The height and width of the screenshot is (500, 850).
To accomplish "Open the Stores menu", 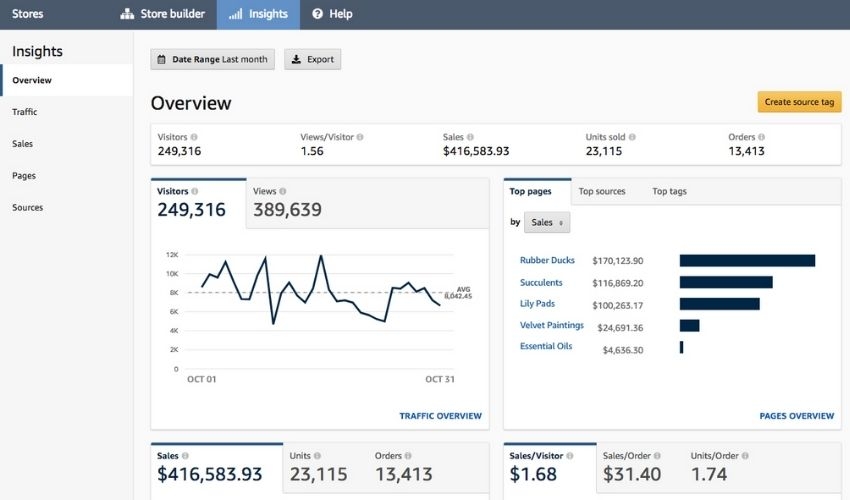I will point(28,14).
